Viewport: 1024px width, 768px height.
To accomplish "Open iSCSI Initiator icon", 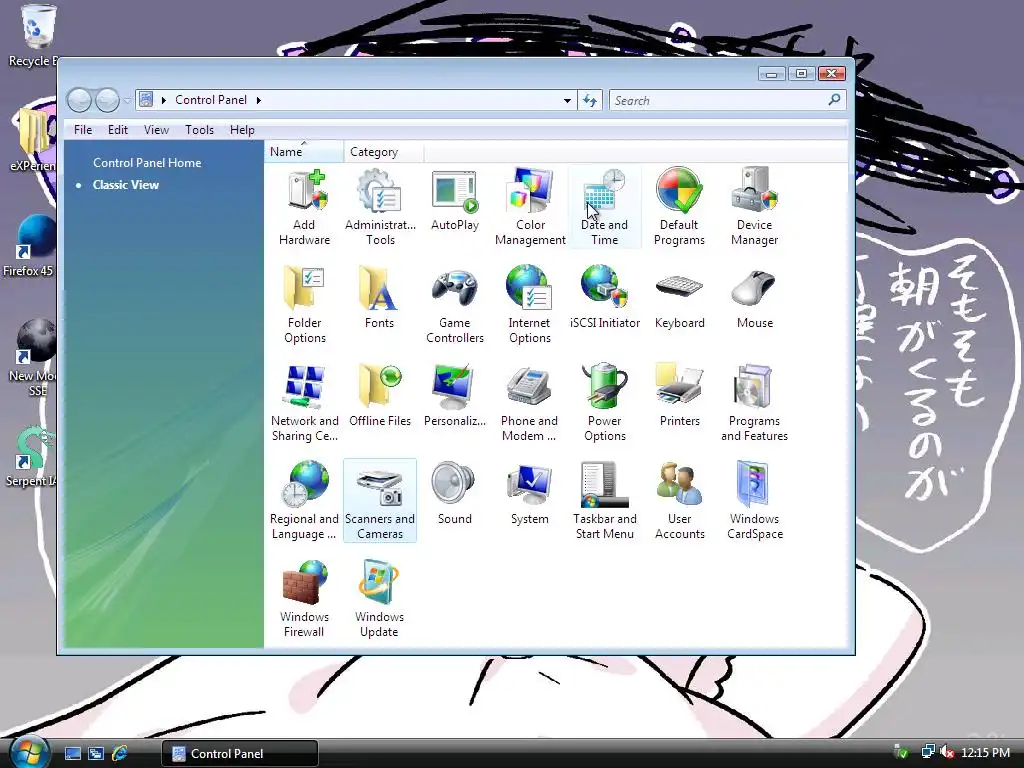I will [x=605, y=298].
